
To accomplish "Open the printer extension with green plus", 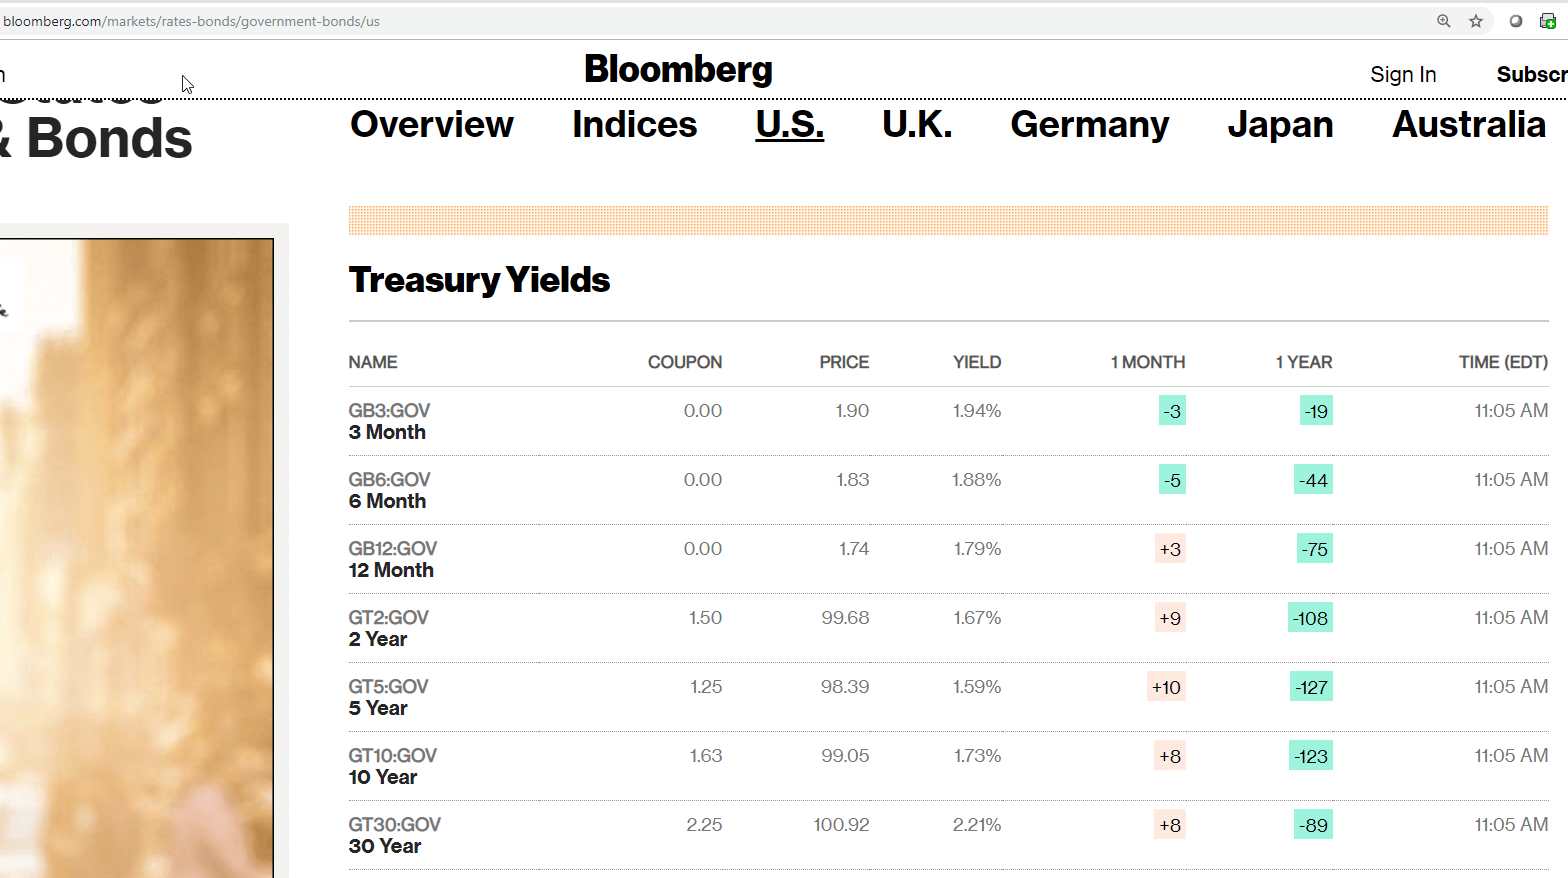I will click(x=1547, y=21).
